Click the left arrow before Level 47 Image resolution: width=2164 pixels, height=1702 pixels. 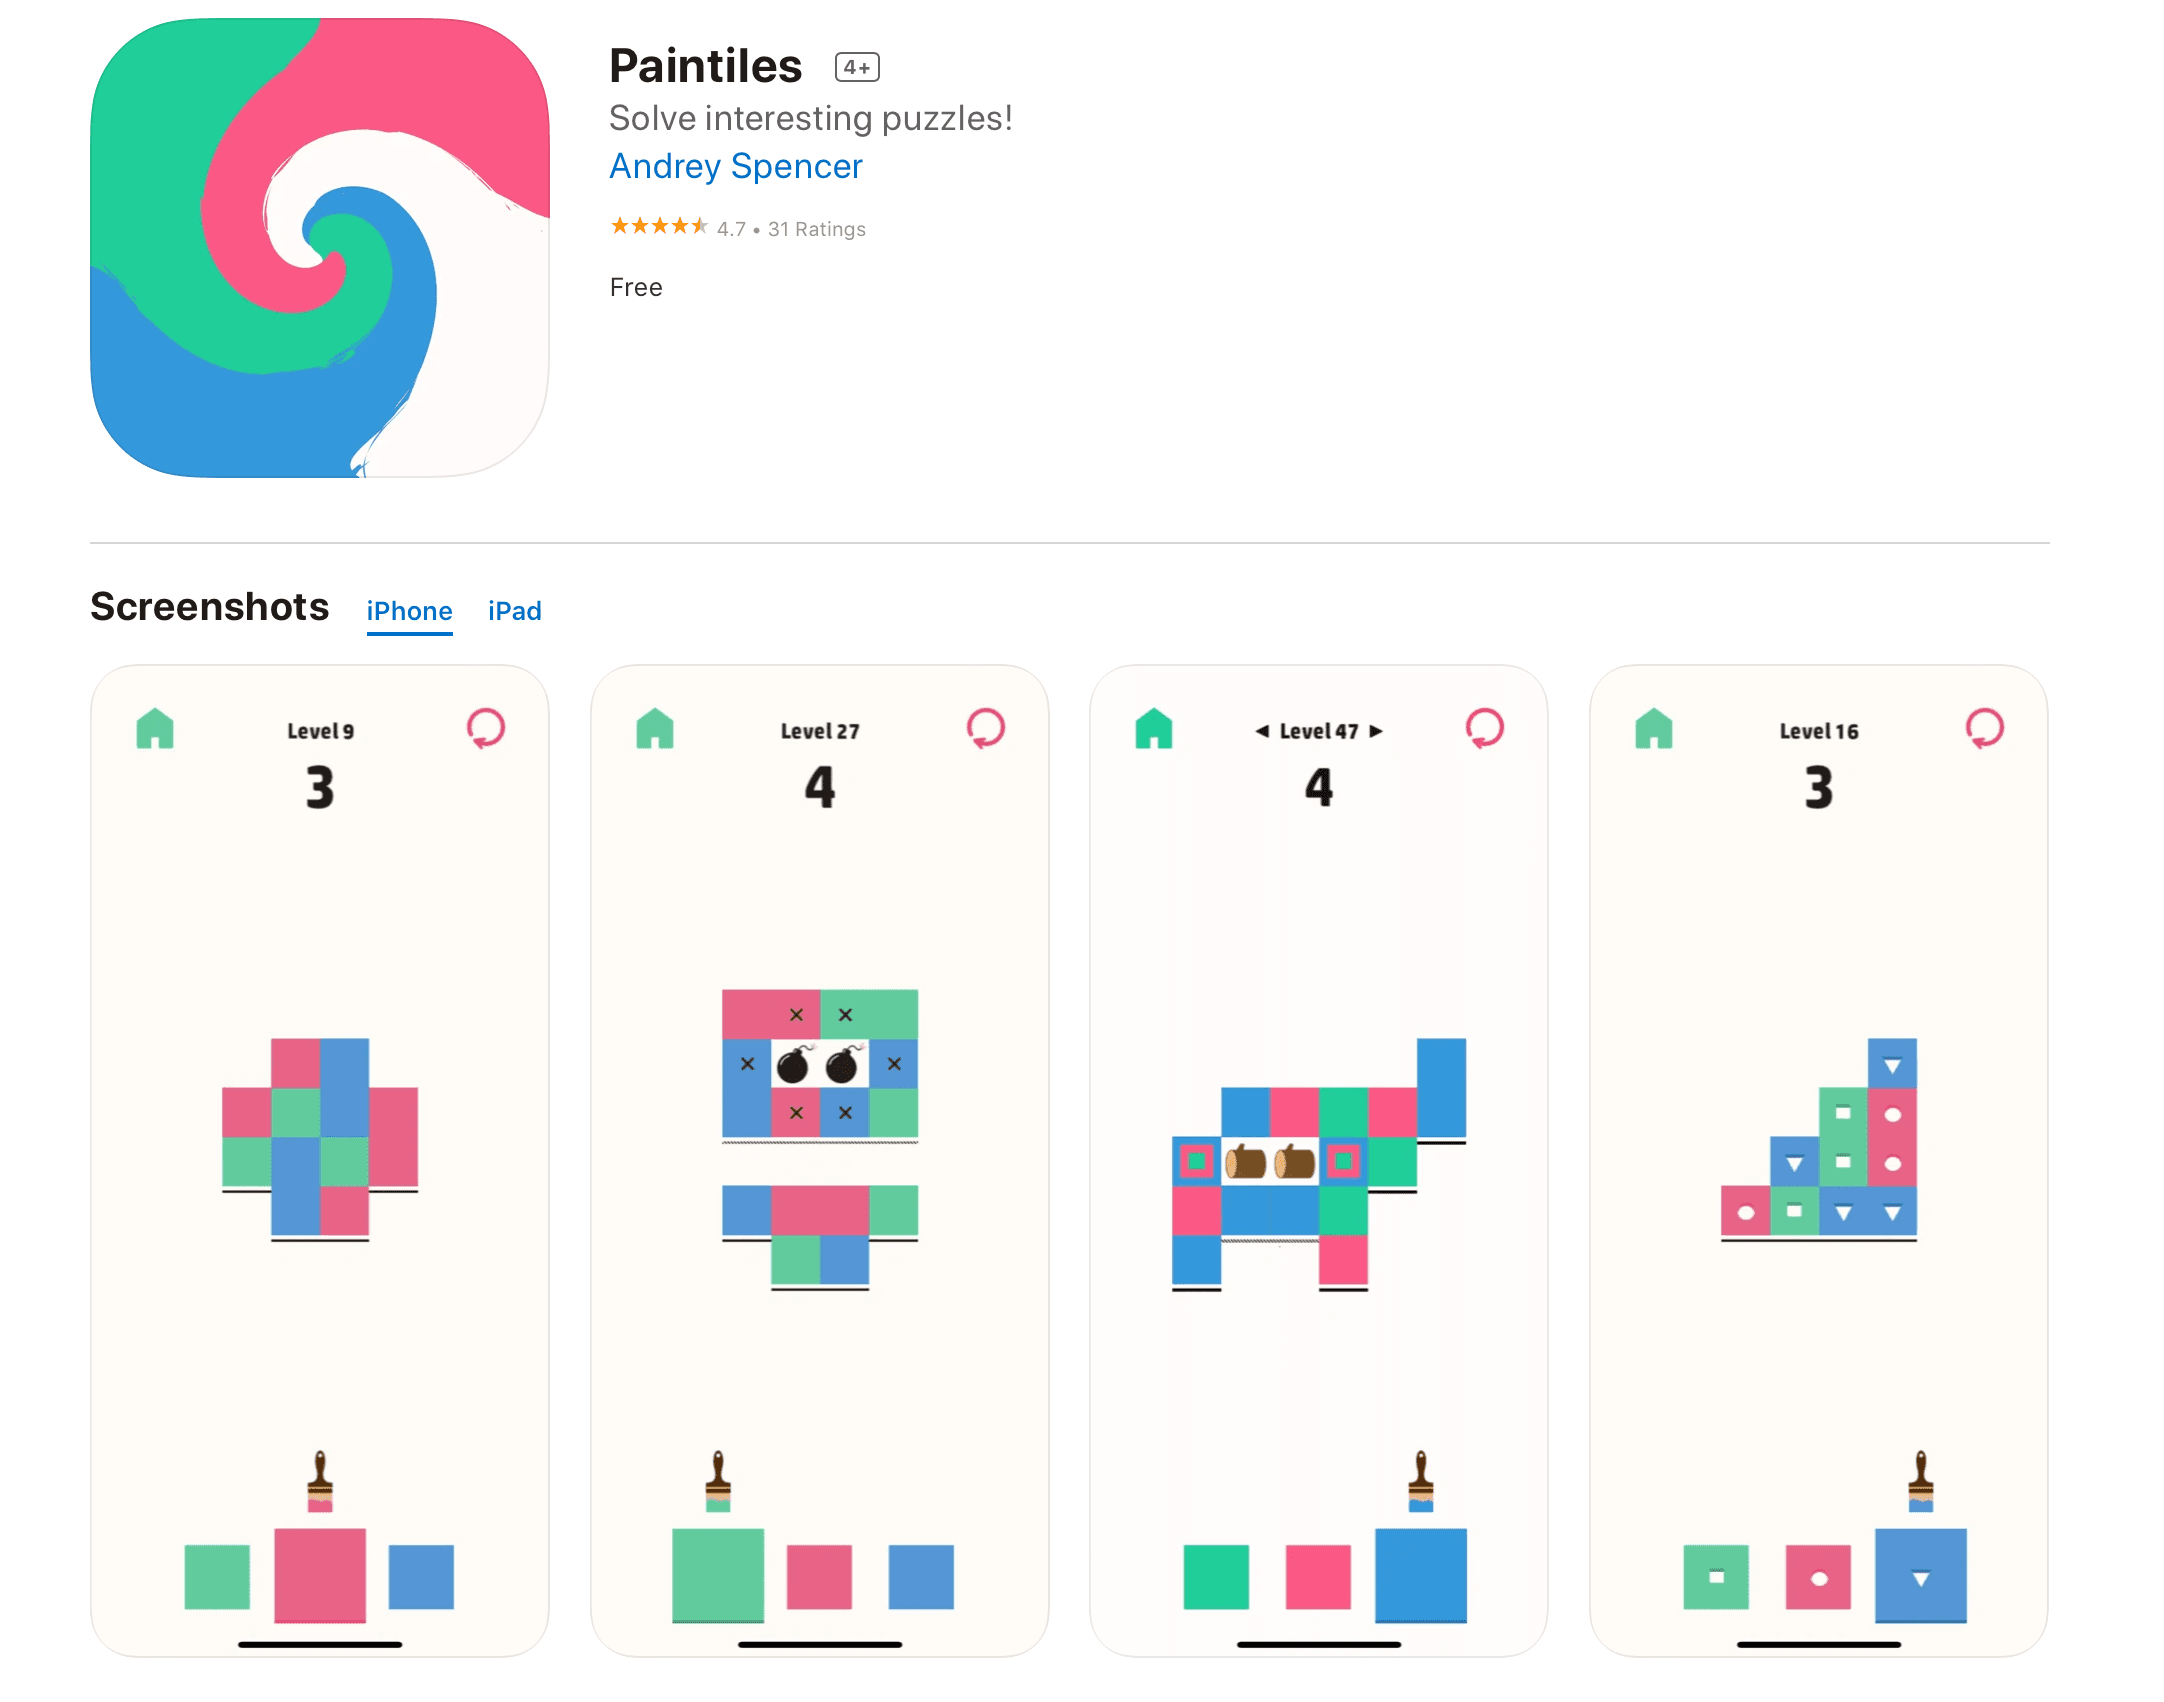click(x=1262, y=730)
